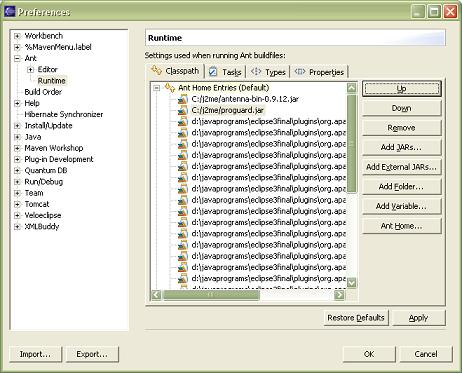Click the Apply button

[419, 318]
